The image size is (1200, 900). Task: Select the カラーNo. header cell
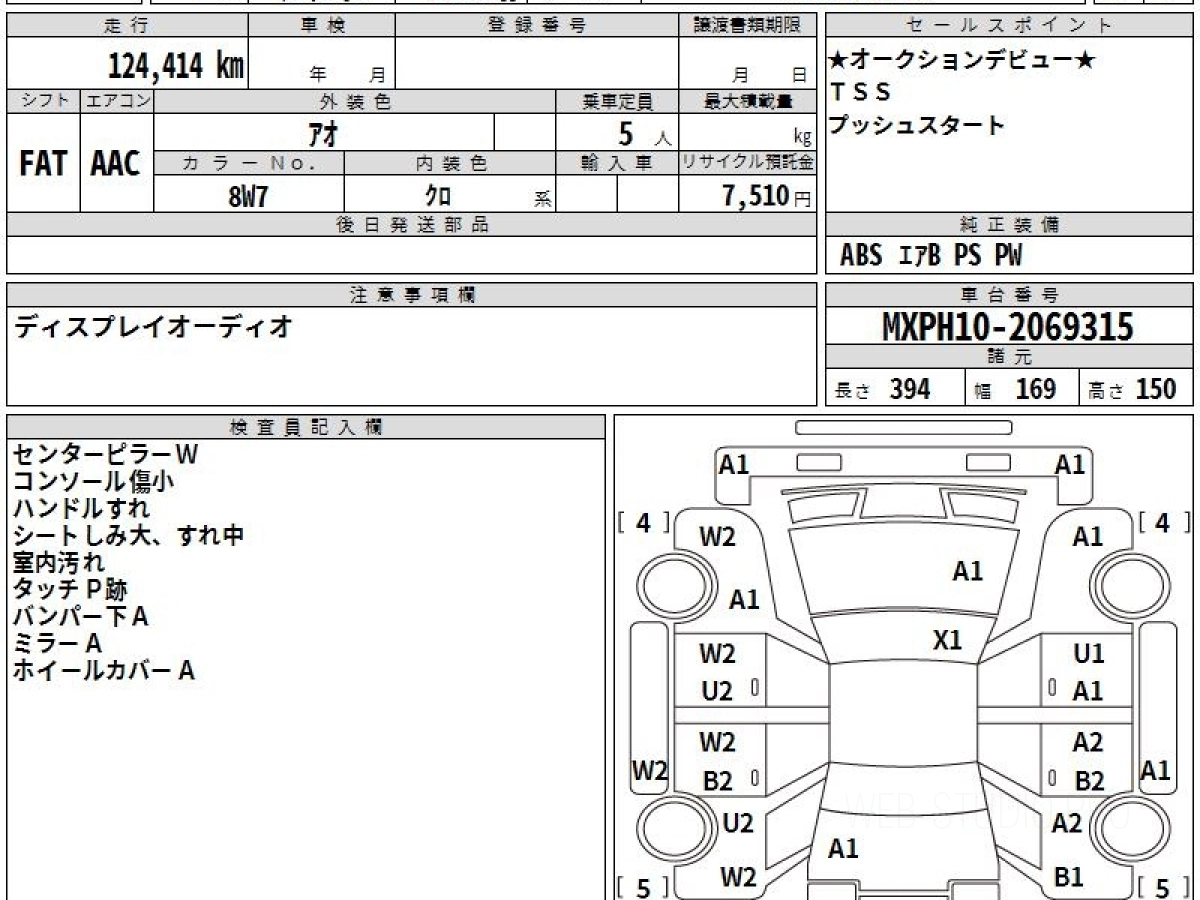tap(249, 163)
